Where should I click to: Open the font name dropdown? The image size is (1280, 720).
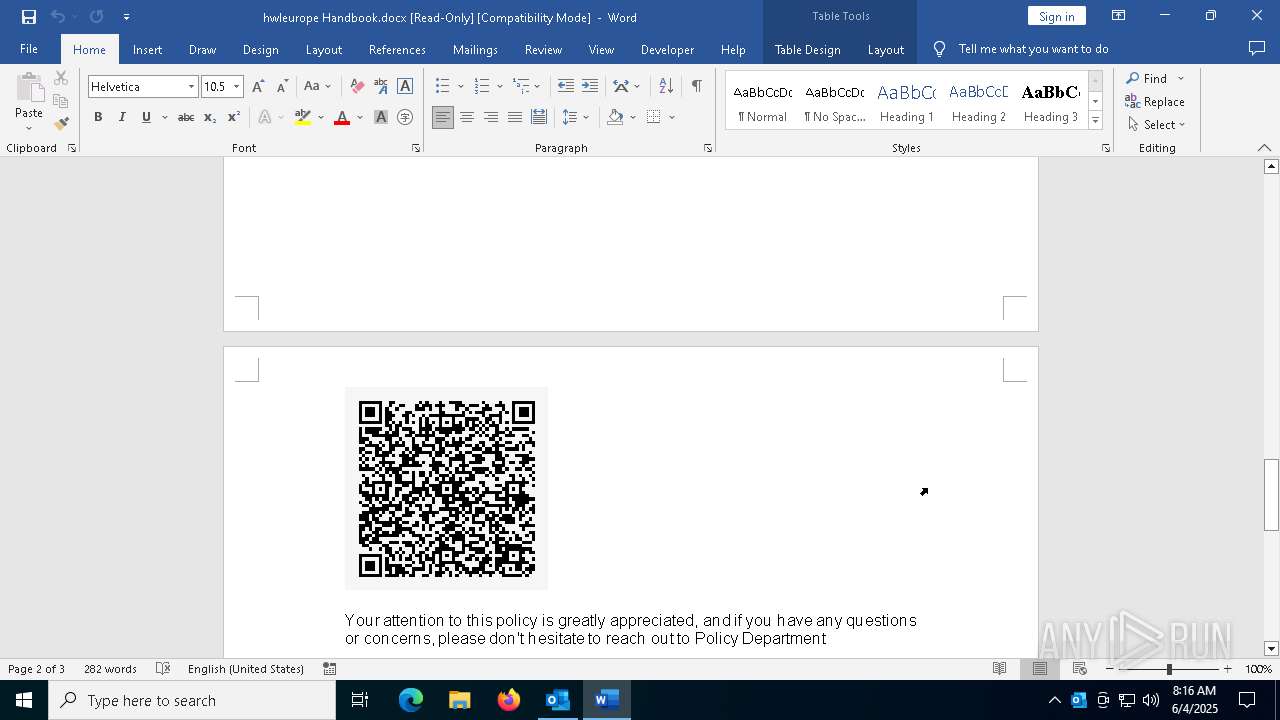(191, 87)
